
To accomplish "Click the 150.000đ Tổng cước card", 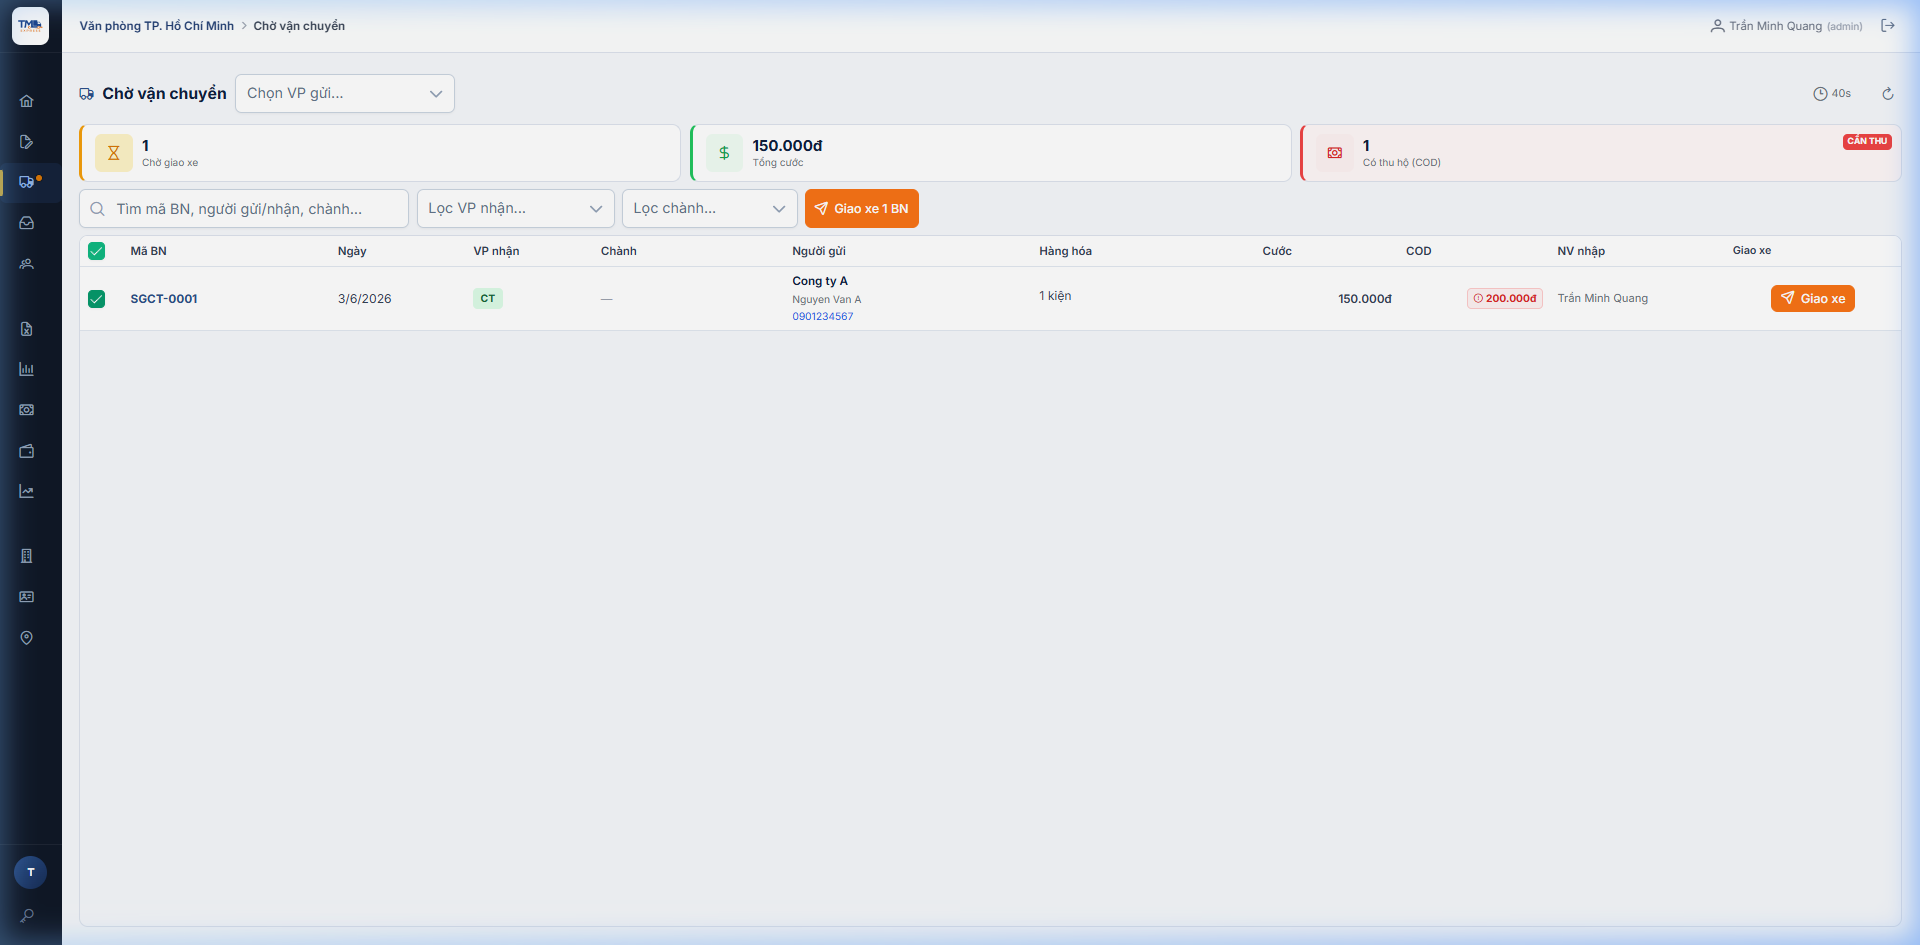I will coord(991,153).
